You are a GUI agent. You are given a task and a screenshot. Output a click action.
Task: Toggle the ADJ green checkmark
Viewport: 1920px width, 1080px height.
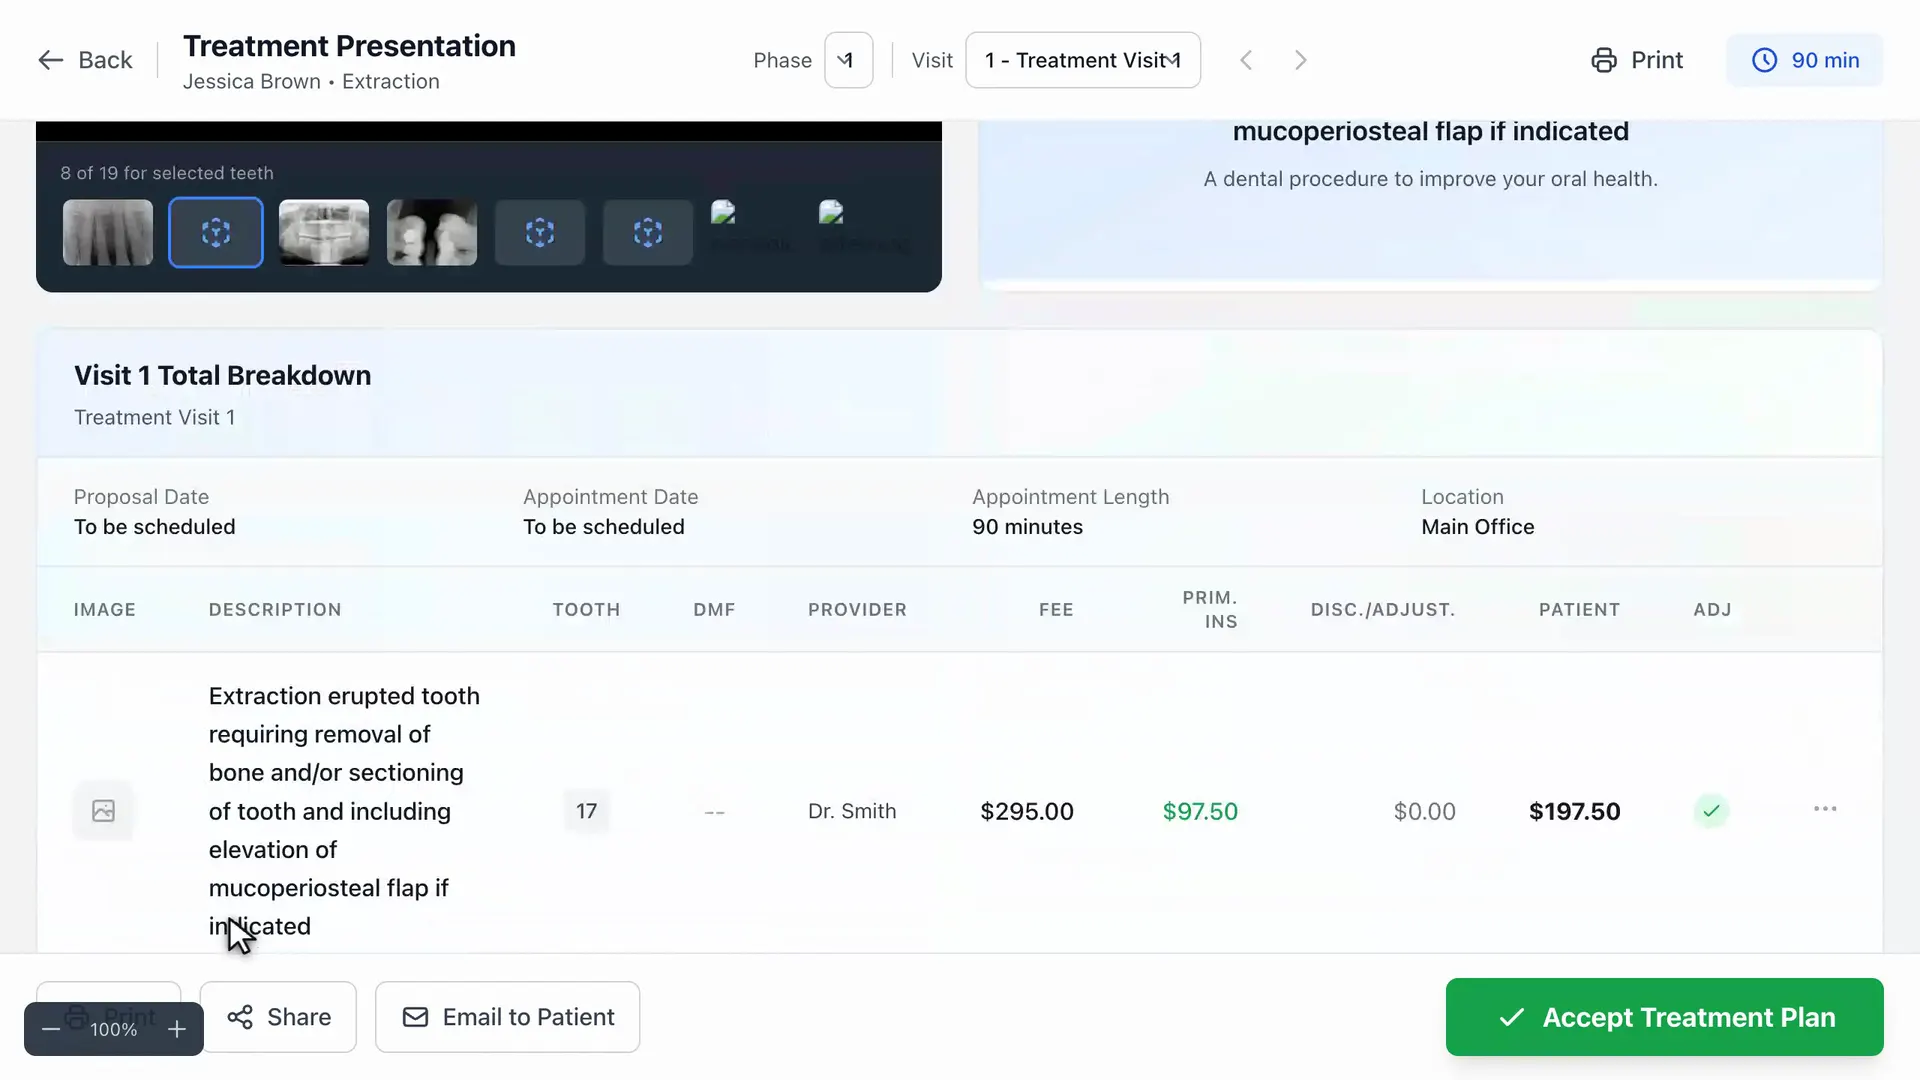click(1711, 811)
